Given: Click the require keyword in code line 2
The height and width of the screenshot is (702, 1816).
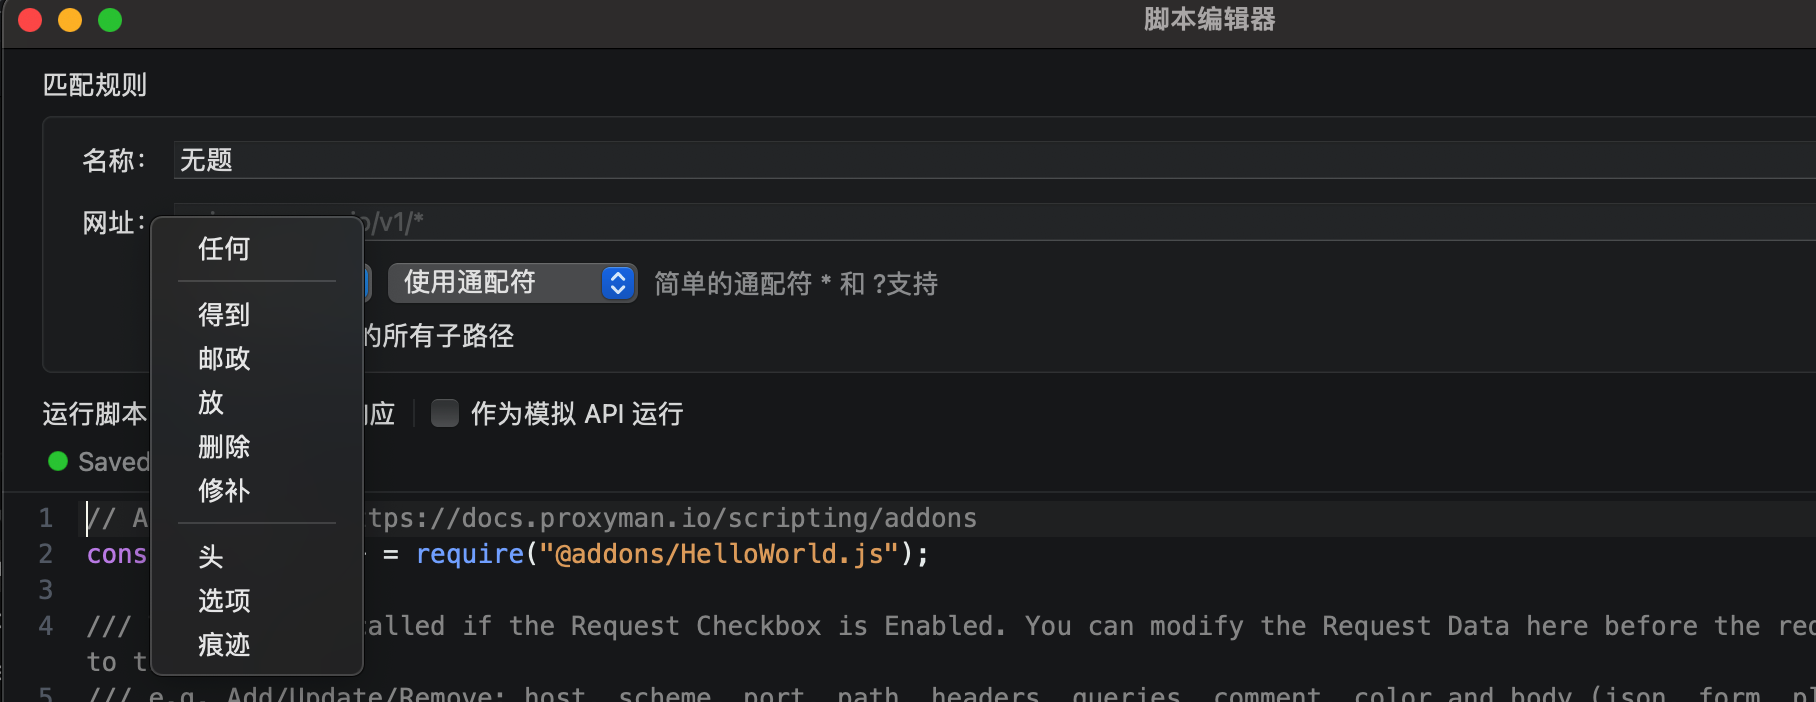Looking at the screenshot, I should click(x=470, y=554).
